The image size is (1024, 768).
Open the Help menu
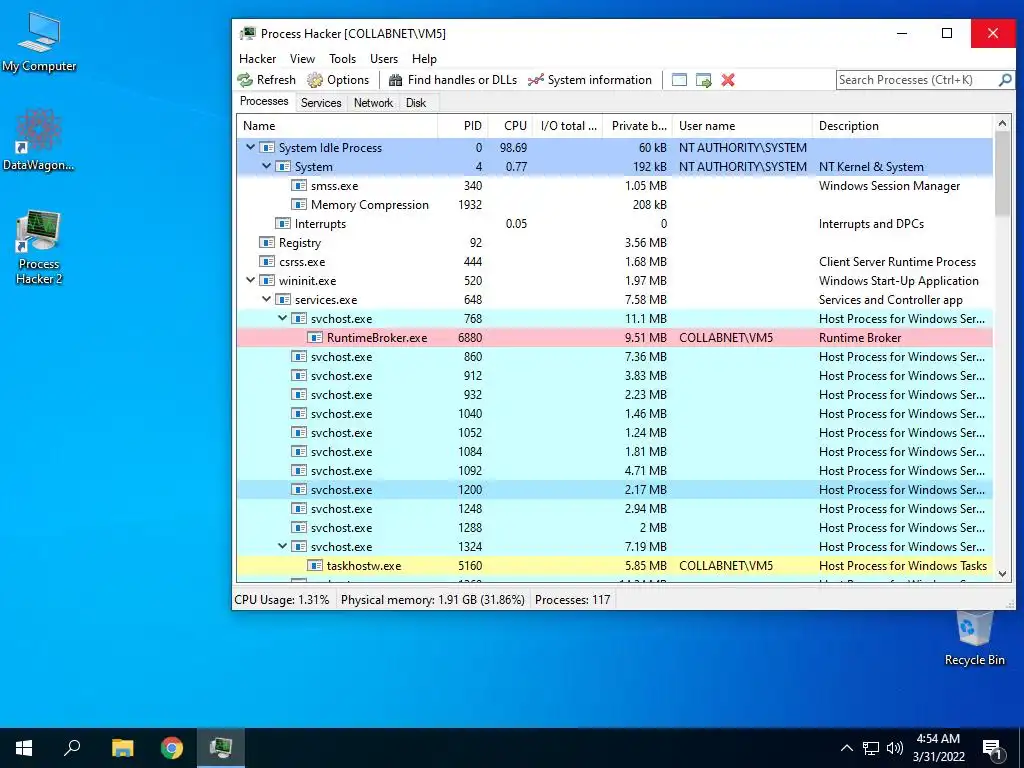424,59
